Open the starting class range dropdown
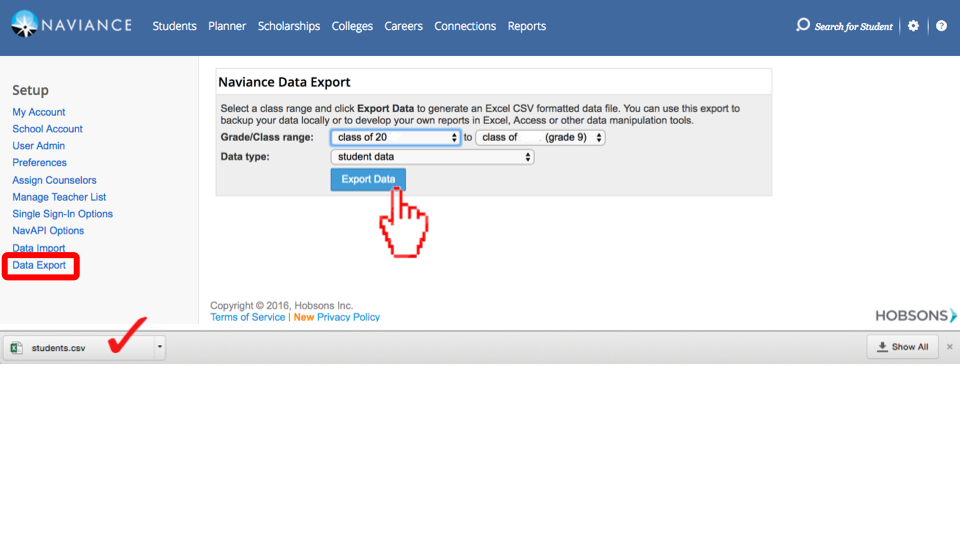The width and height of the screenshot is (960, 540). pos(396,137)
